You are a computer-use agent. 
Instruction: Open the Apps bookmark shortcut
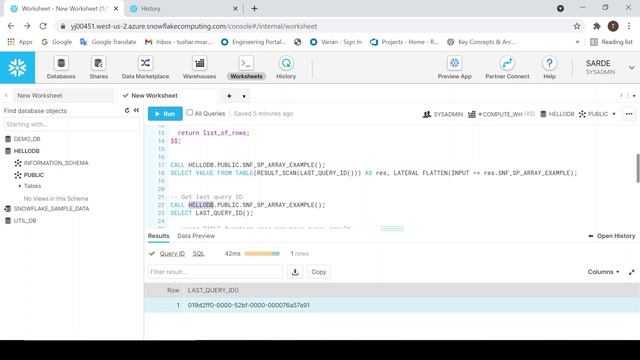coord(20,42)
